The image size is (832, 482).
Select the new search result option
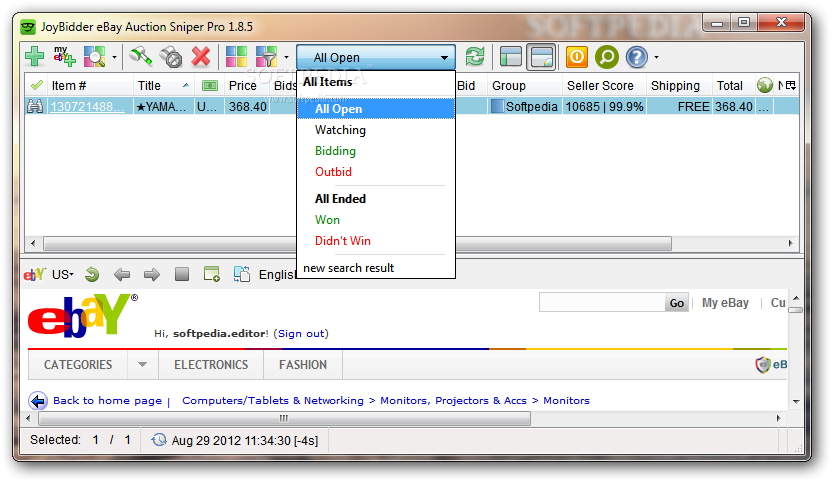(349, 268)
